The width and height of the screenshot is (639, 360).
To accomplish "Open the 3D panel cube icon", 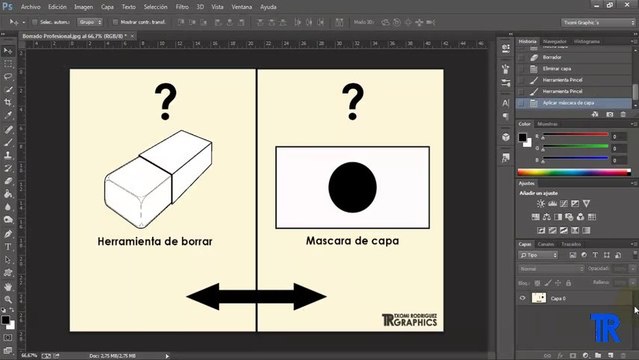I will pos(506,137).
